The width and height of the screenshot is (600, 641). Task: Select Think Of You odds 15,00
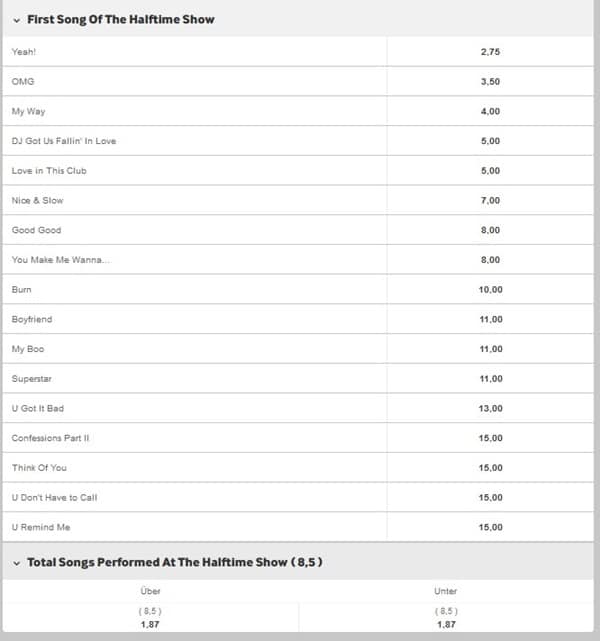[x=490, y=468]
